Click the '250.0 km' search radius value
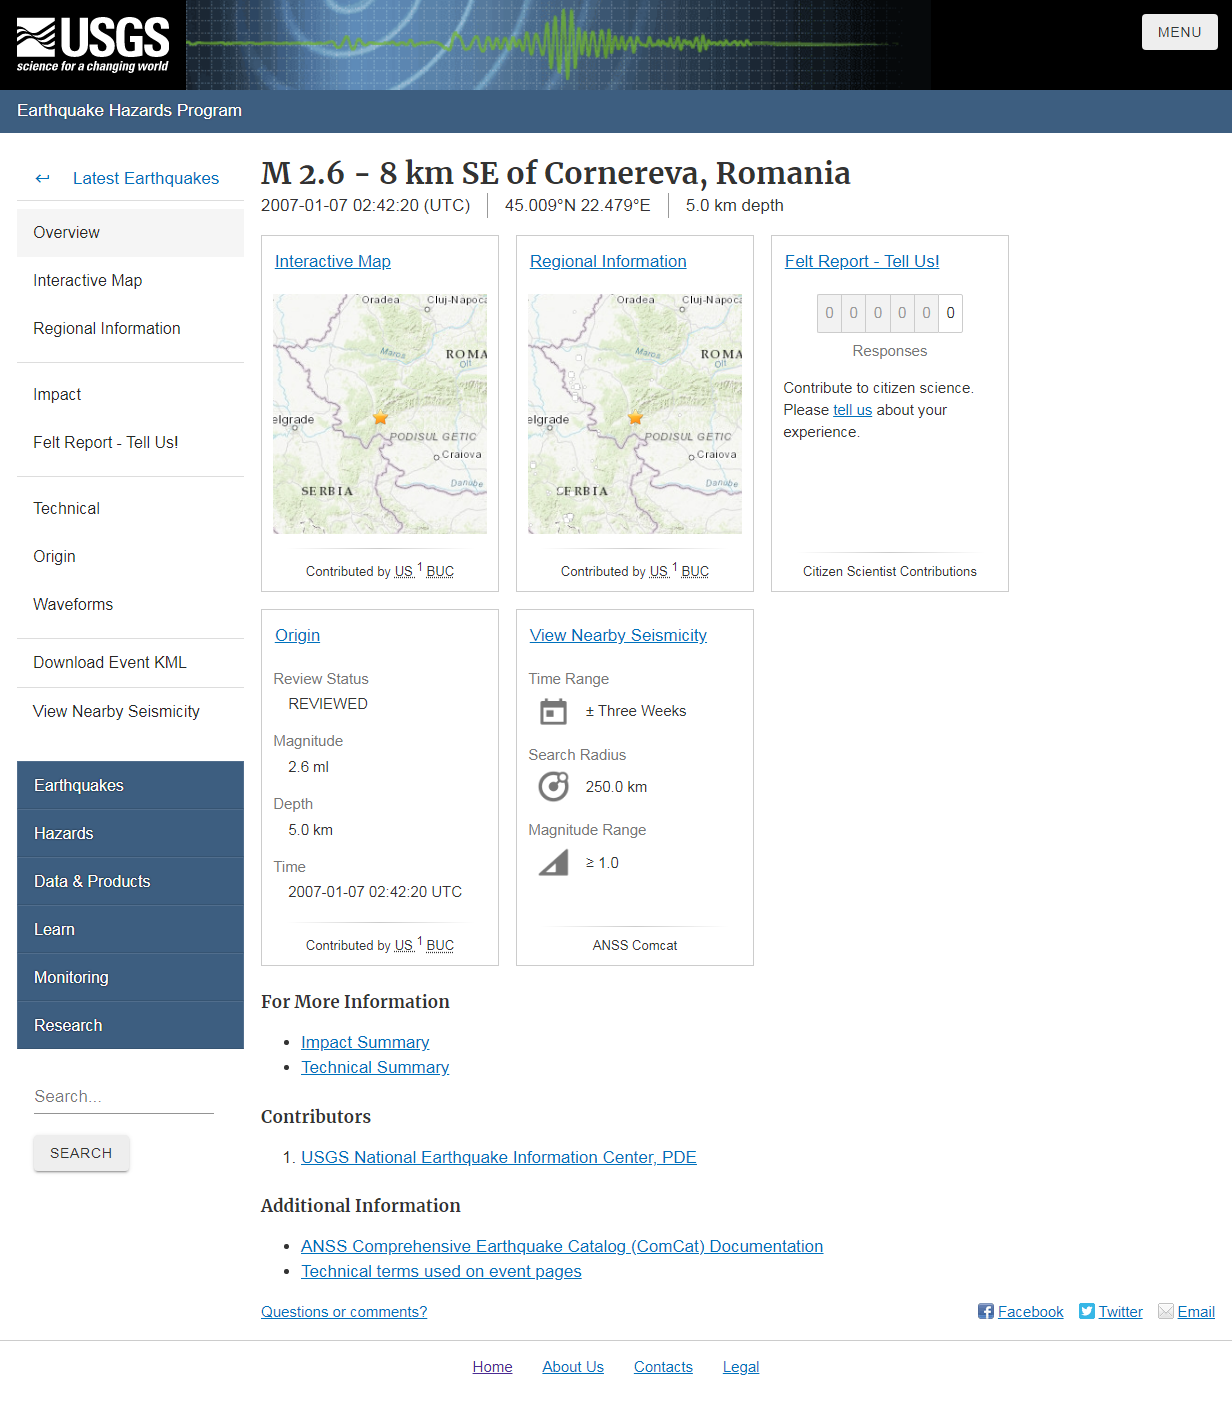This screenshot has height=1408, width=1232. (x=616, y=787)
